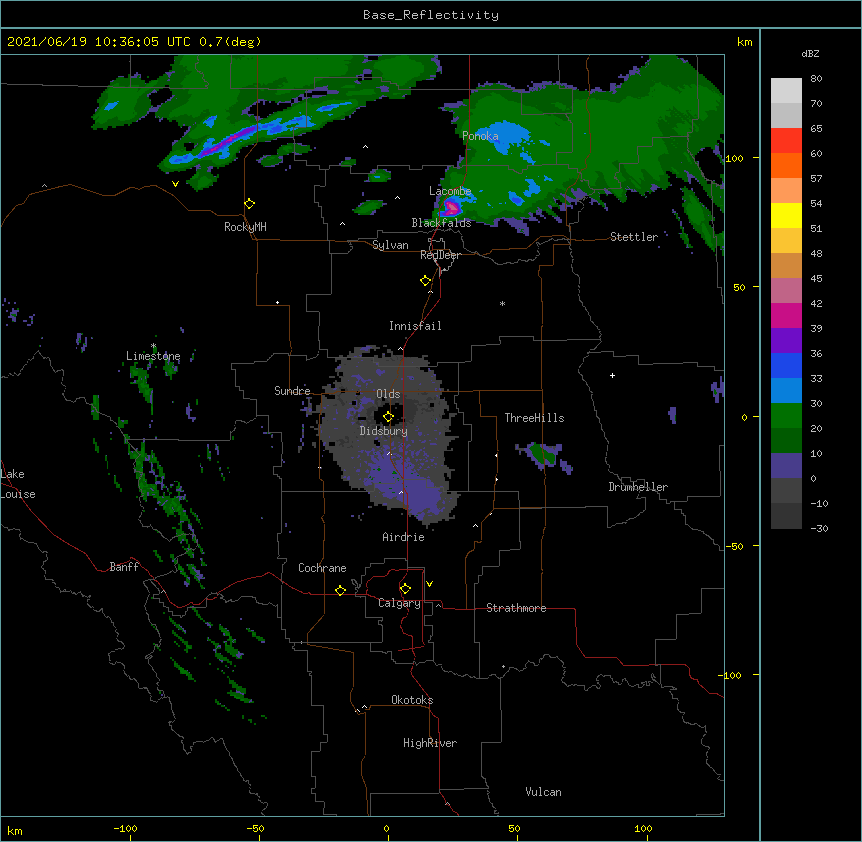Select the Banff label
This screenshot has height=842, width=862.
(124, 567)
